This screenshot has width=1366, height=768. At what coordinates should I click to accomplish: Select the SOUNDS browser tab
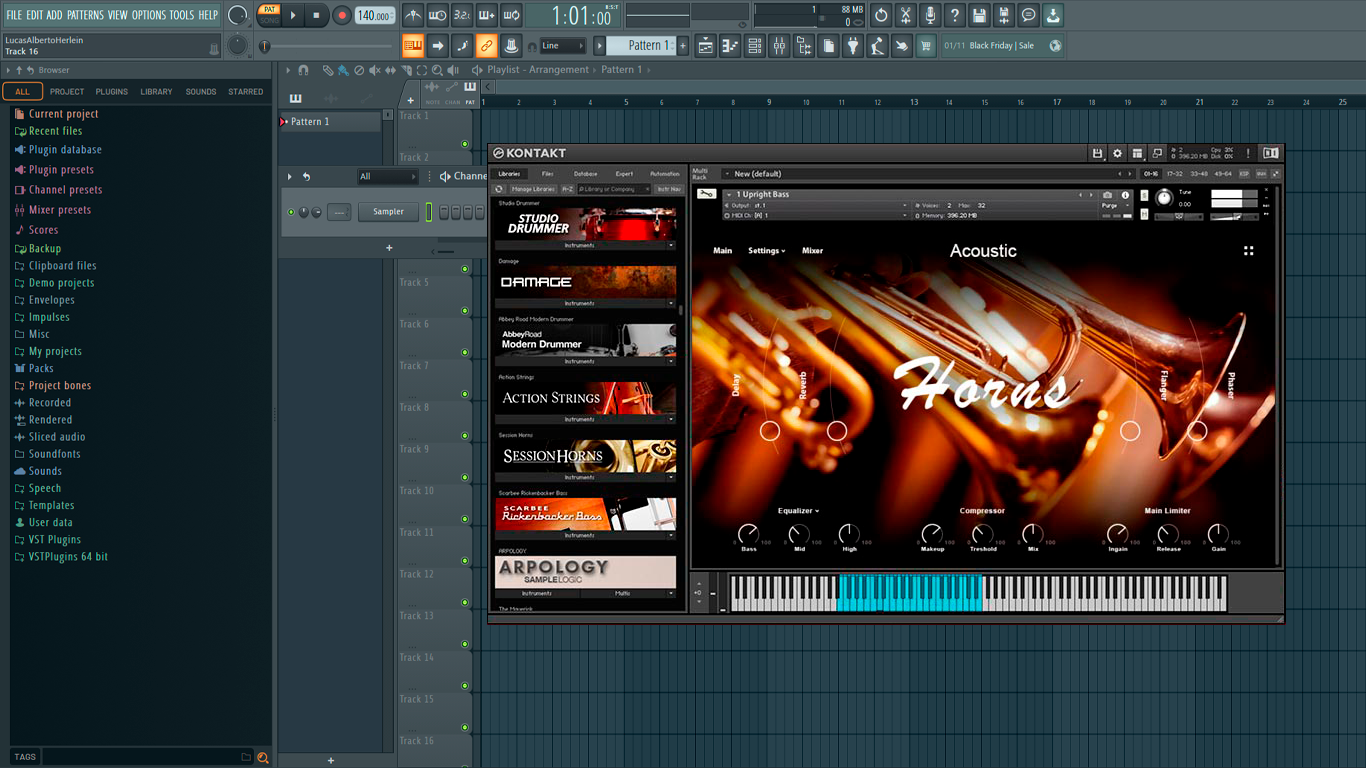click(201, 91)
